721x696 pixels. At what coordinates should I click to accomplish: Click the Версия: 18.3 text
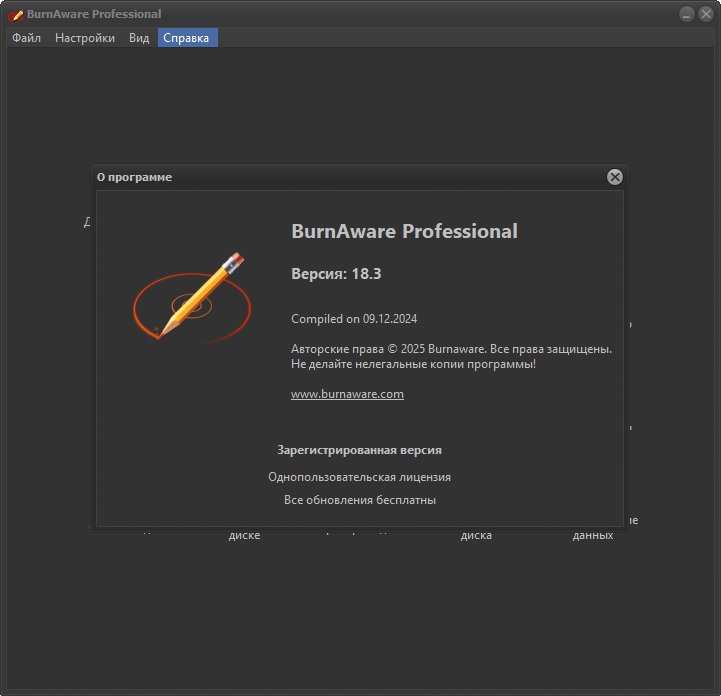(336, 274)
